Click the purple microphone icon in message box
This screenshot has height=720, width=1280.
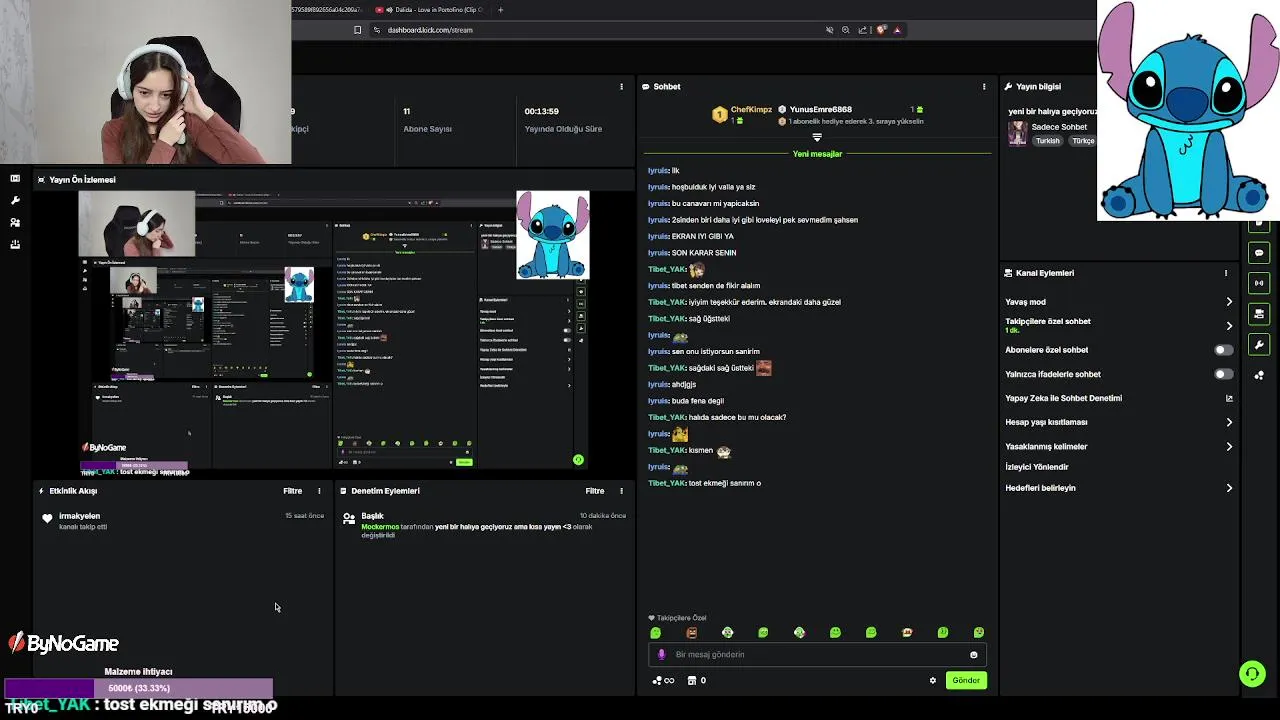[x=661, y=655]
